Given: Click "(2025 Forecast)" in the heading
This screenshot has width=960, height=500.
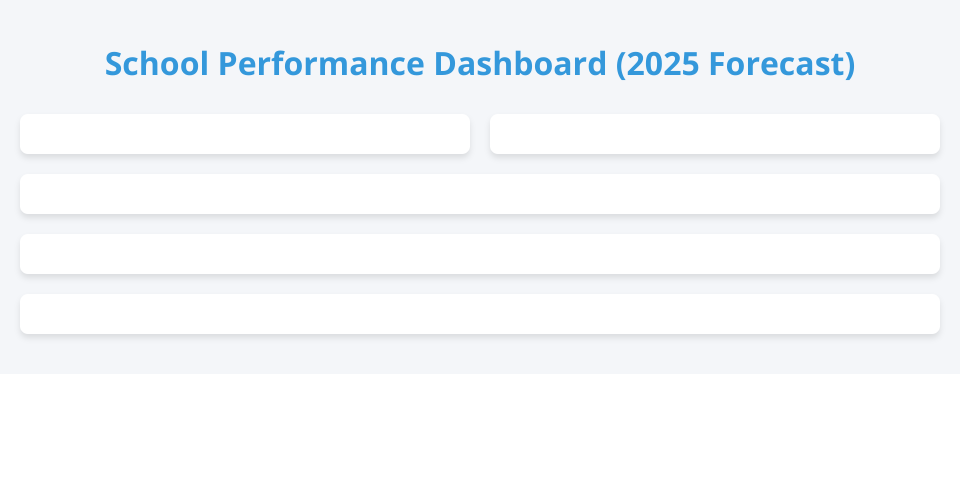Looking at the screenshot, I should [x=735, y=64].
